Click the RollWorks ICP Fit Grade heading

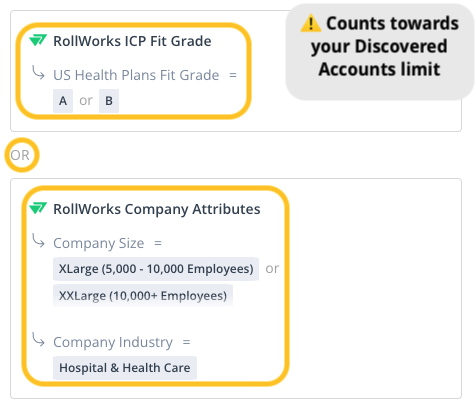pyautogui.click(x=132, y=41)
